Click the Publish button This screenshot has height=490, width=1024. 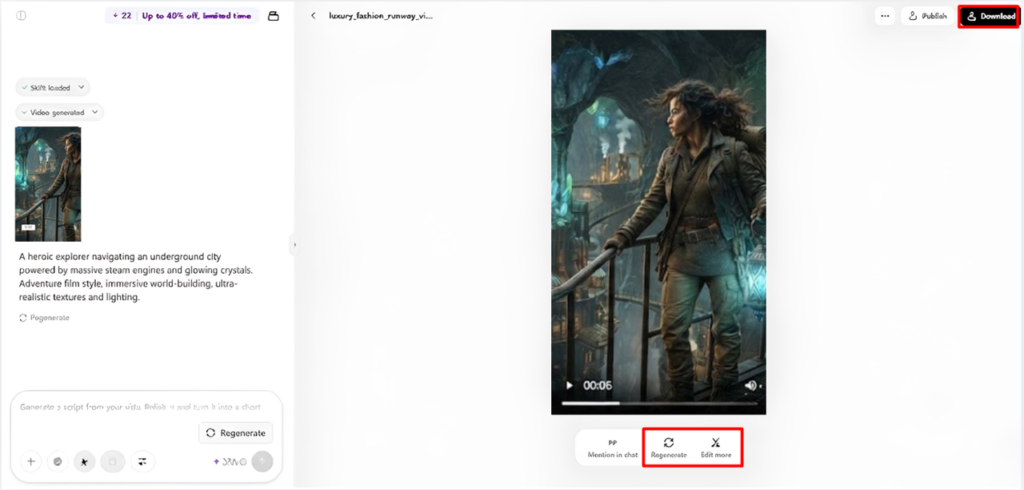(x=927, y=16)
